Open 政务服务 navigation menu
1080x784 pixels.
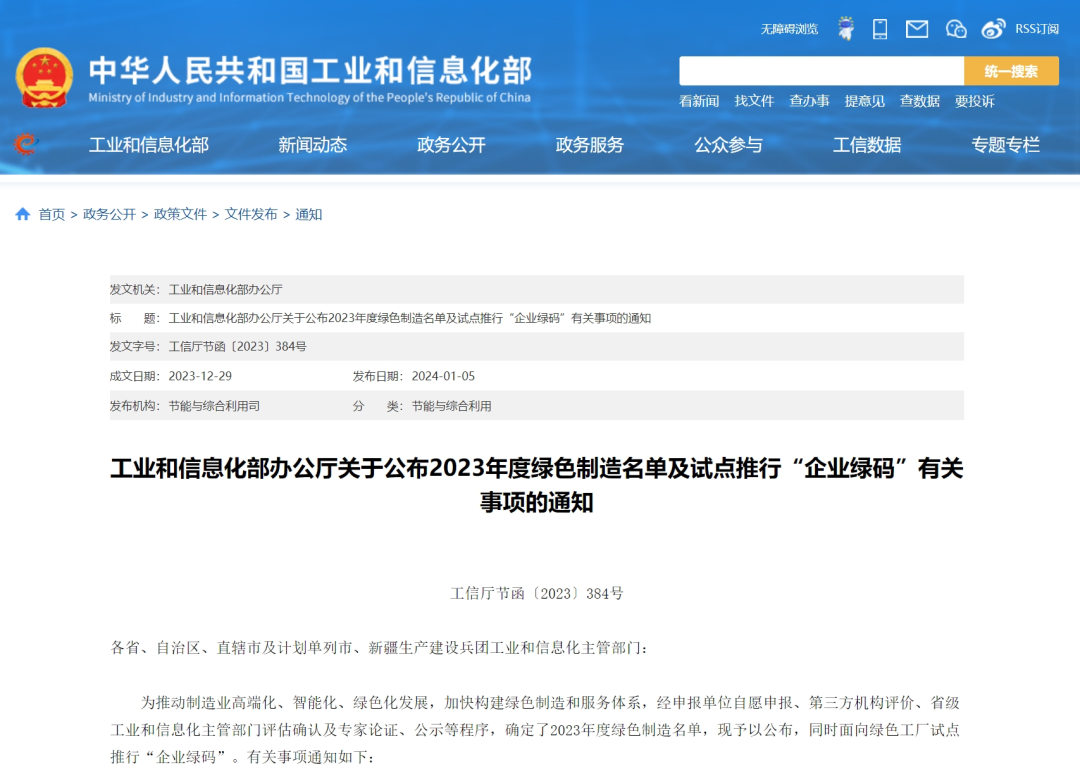click(x=590, y=145)
